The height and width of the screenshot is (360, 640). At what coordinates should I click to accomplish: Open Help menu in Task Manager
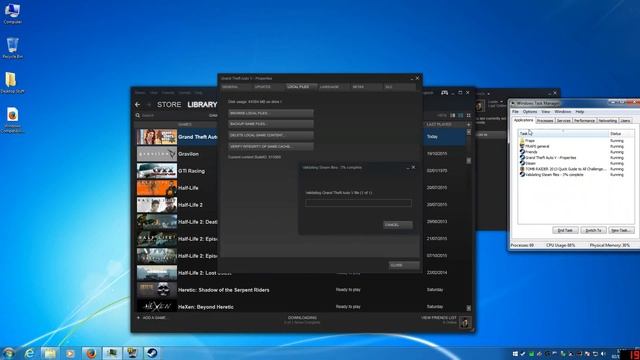[x=580, y=111]
